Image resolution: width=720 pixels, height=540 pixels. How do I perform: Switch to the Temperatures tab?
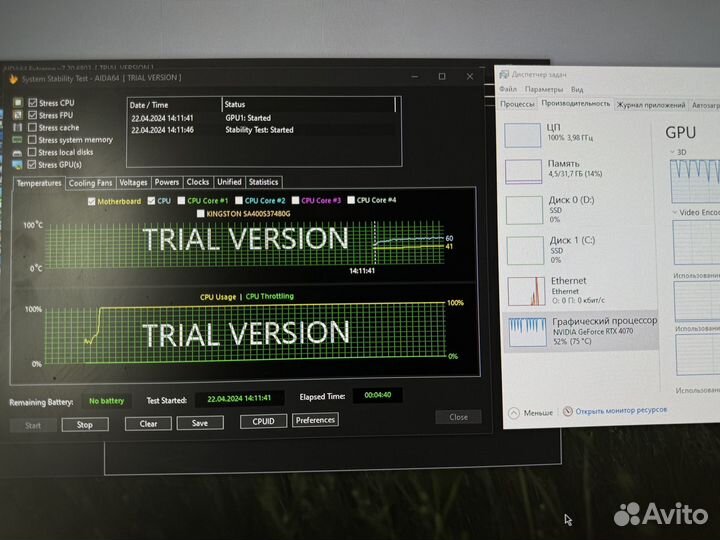point(39,183)
